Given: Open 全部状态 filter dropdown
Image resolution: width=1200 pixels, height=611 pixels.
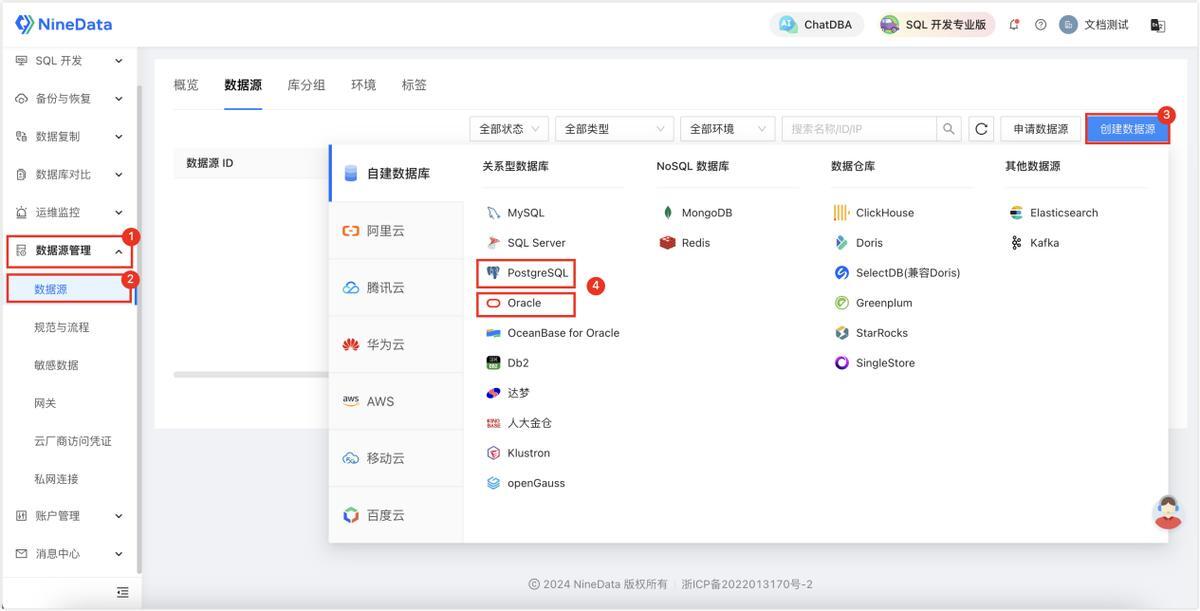Looking at the screenshot, I should [x=509, y=129].
